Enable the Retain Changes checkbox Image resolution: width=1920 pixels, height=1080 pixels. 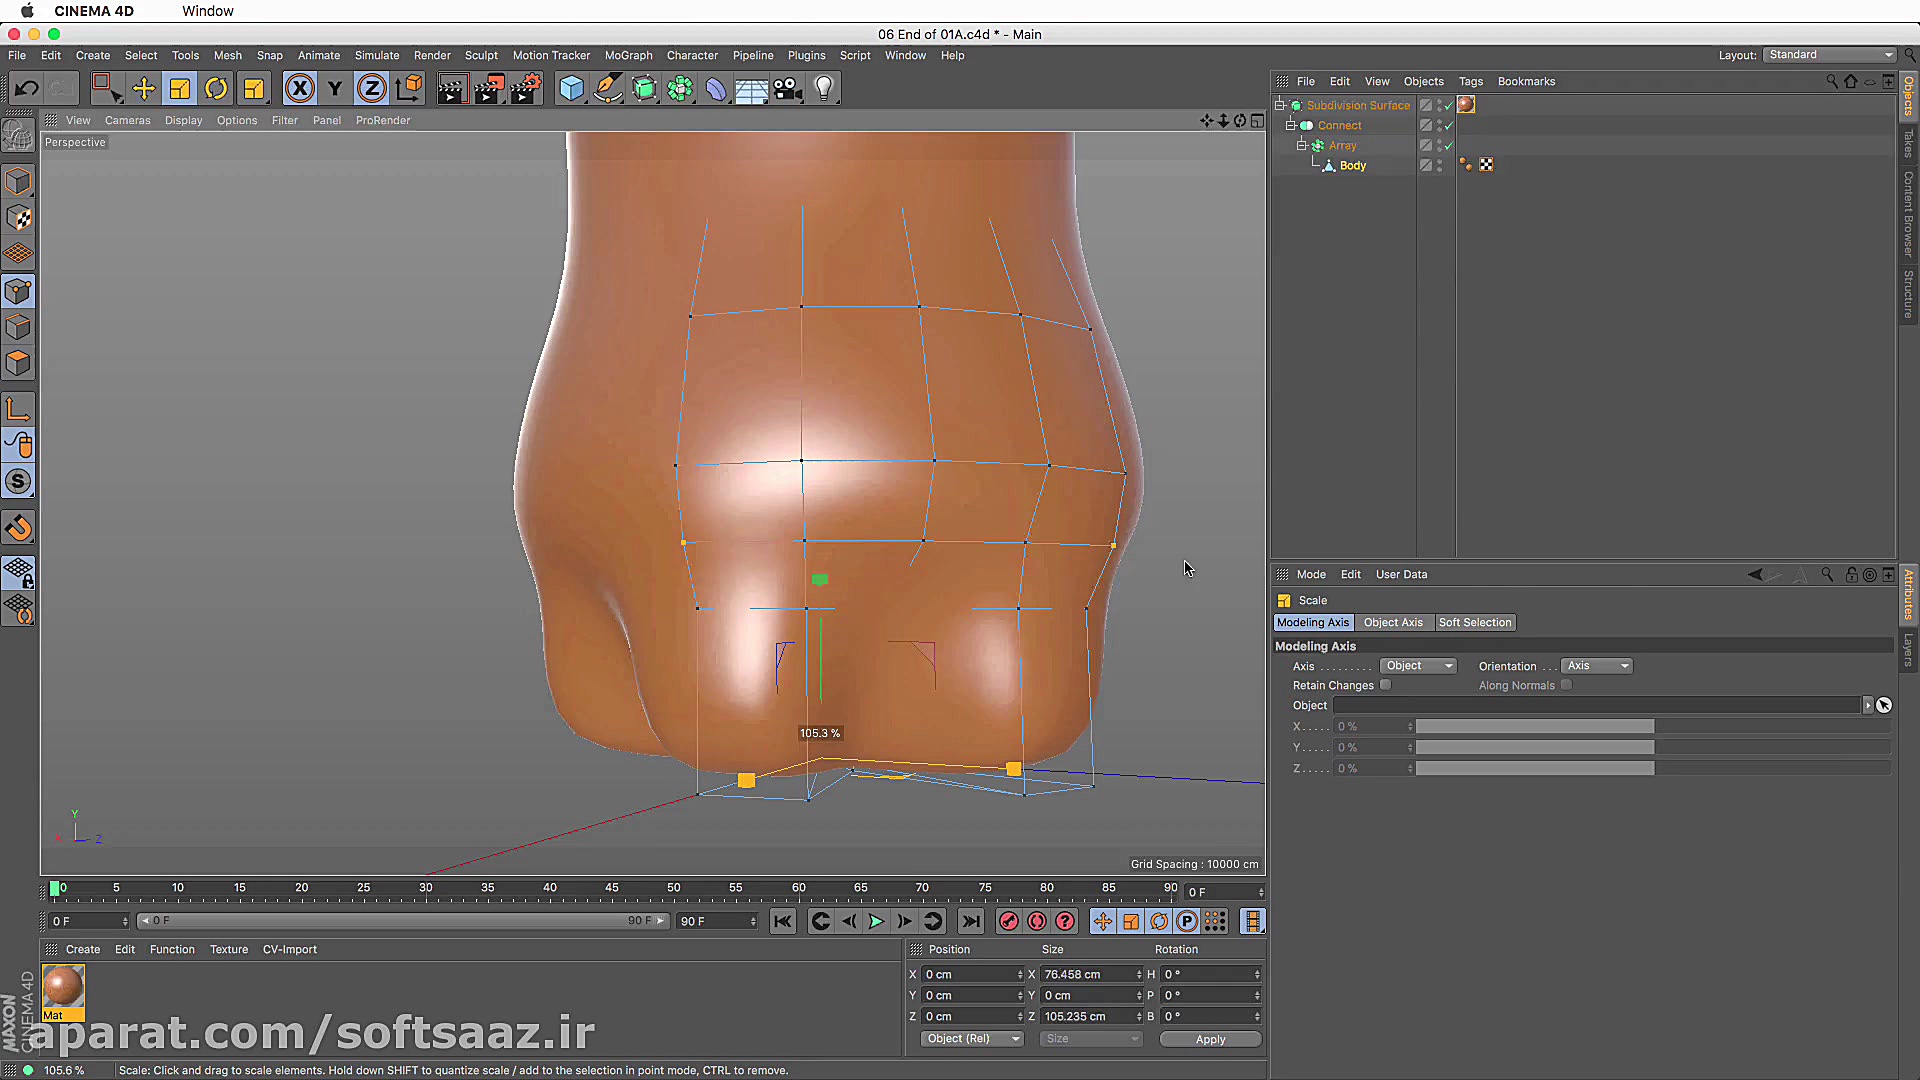(x=1385, y=685)
